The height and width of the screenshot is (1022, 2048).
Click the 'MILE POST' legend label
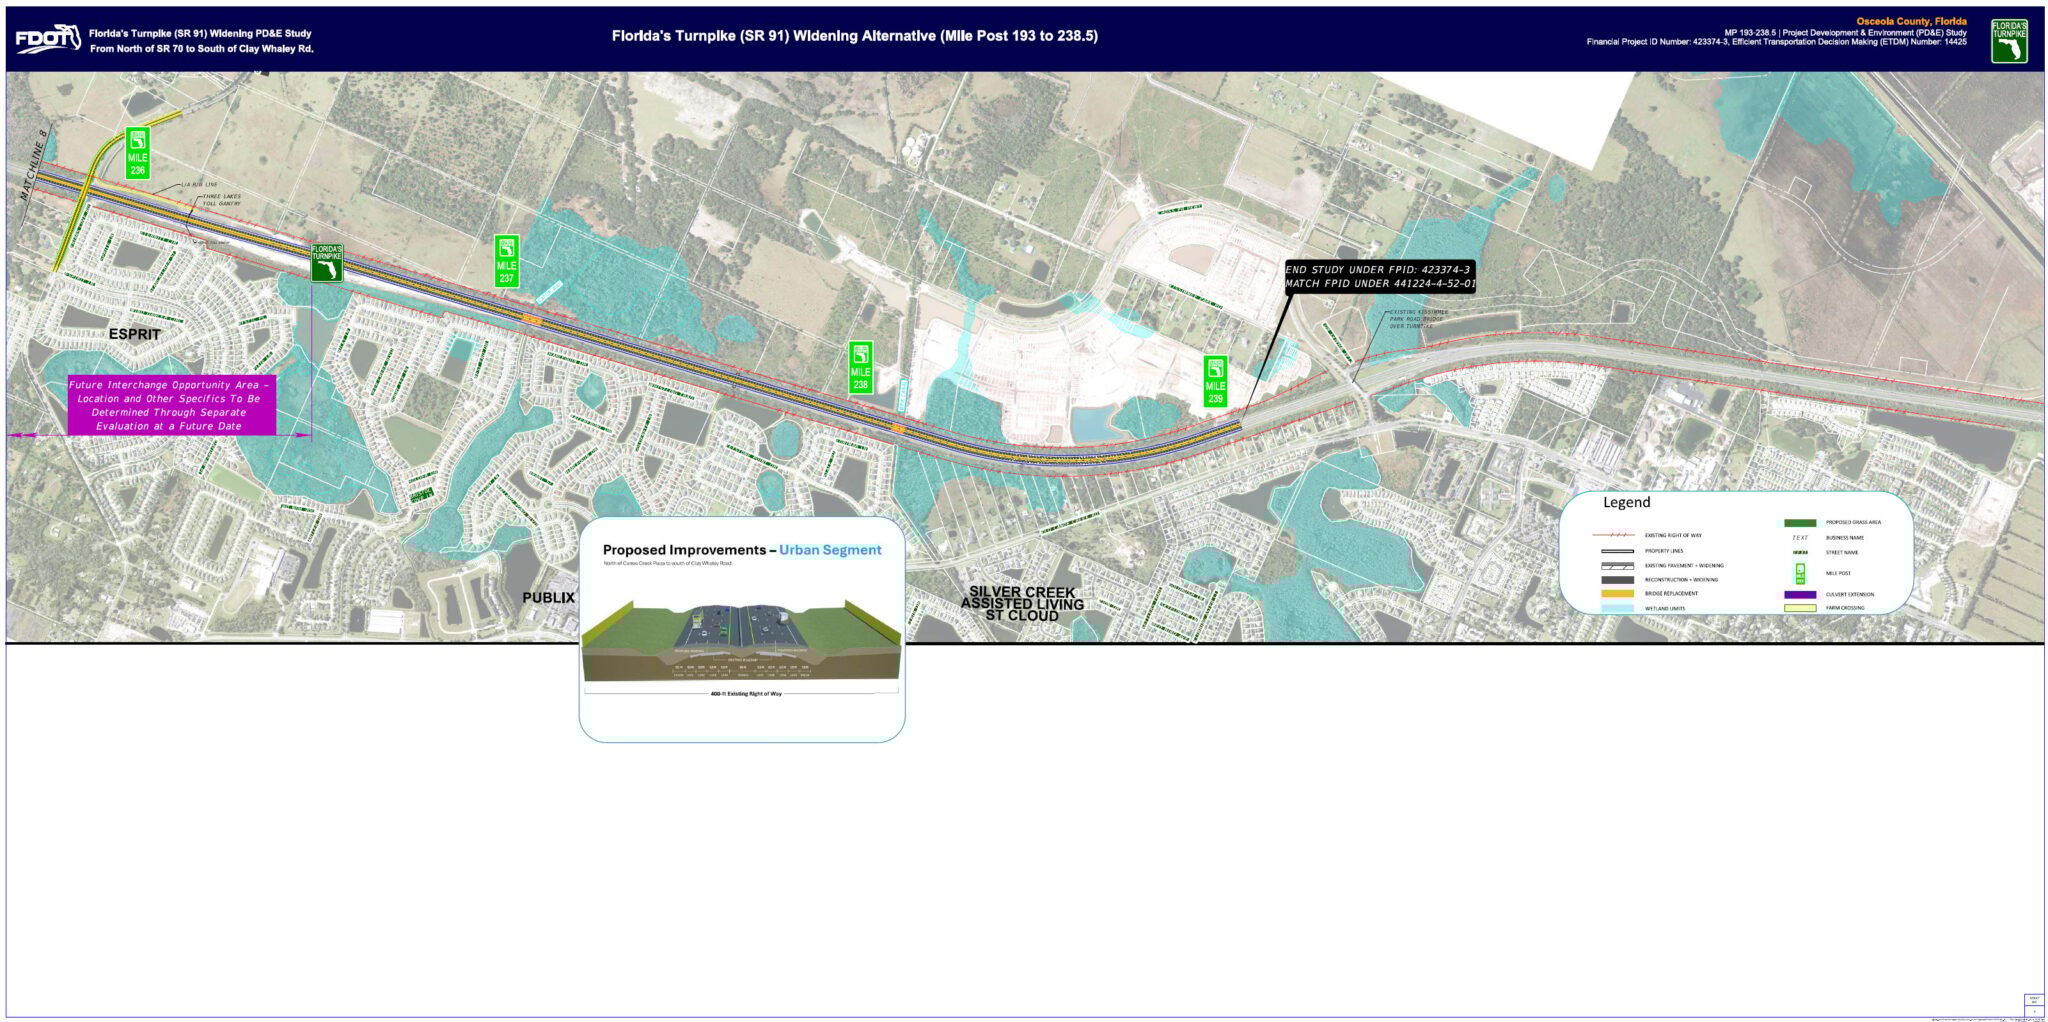click(1838, 573)
